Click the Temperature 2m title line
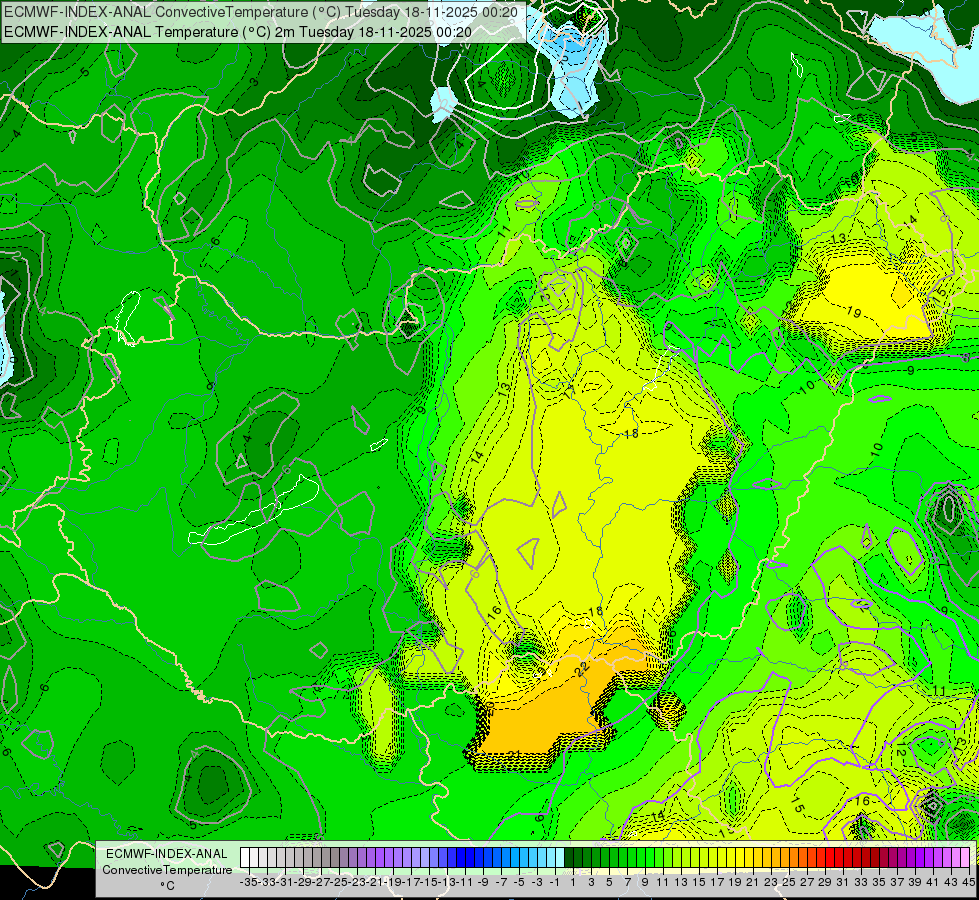Image resolution: width=979 pixels, height=900 pixels. (x=237, y=32)
